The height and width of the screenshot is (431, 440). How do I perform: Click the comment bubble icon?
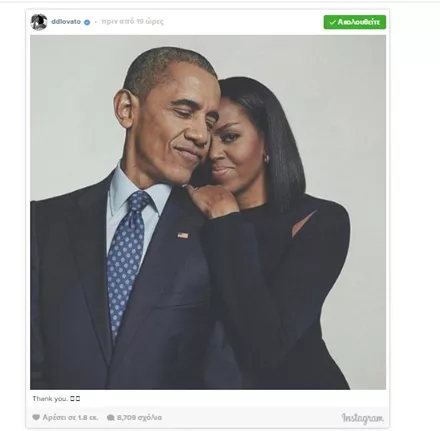(x=111, y=418)
